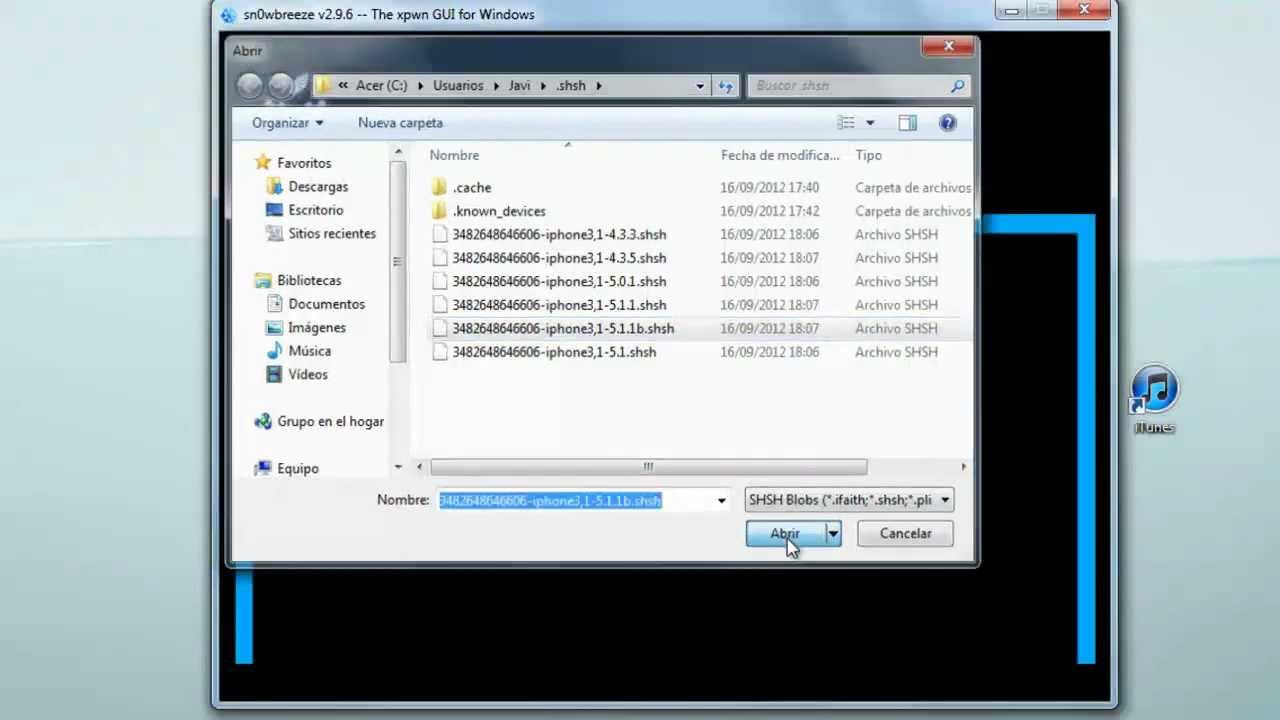The height and width of the screenshot is (720, 1280).
Task: Expand the Javi breadcrumb arrow
Action: pos(543,86)
